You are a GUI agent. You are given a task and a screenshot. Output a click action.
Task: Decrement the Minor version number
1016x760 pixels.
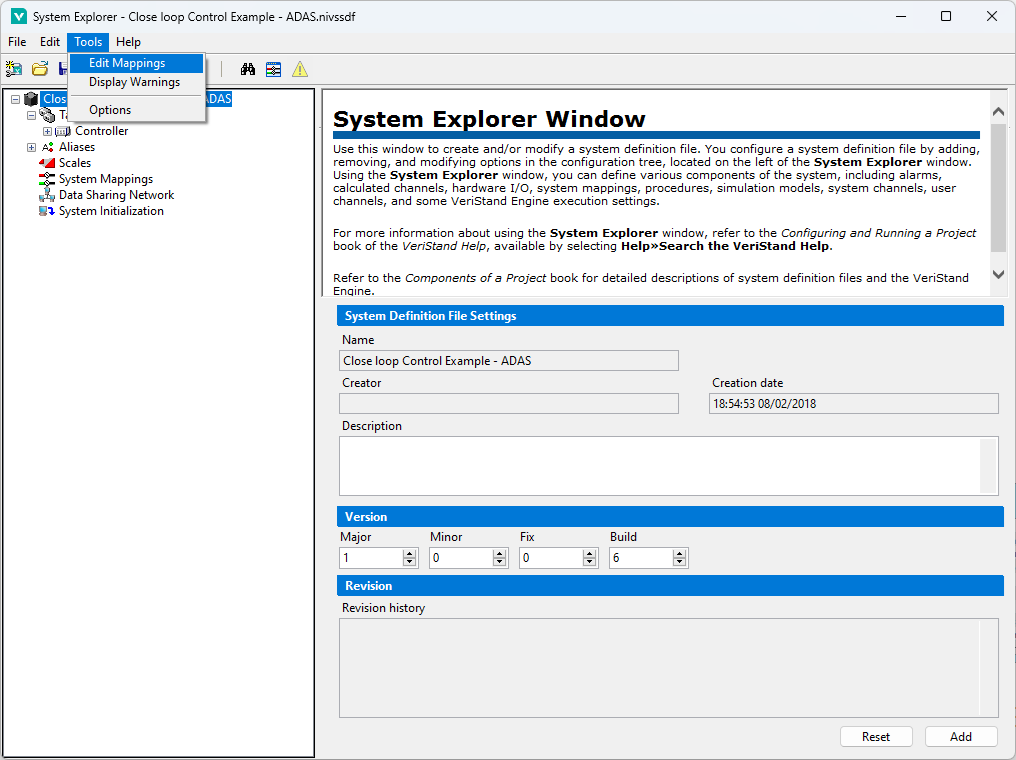[500, 562]
